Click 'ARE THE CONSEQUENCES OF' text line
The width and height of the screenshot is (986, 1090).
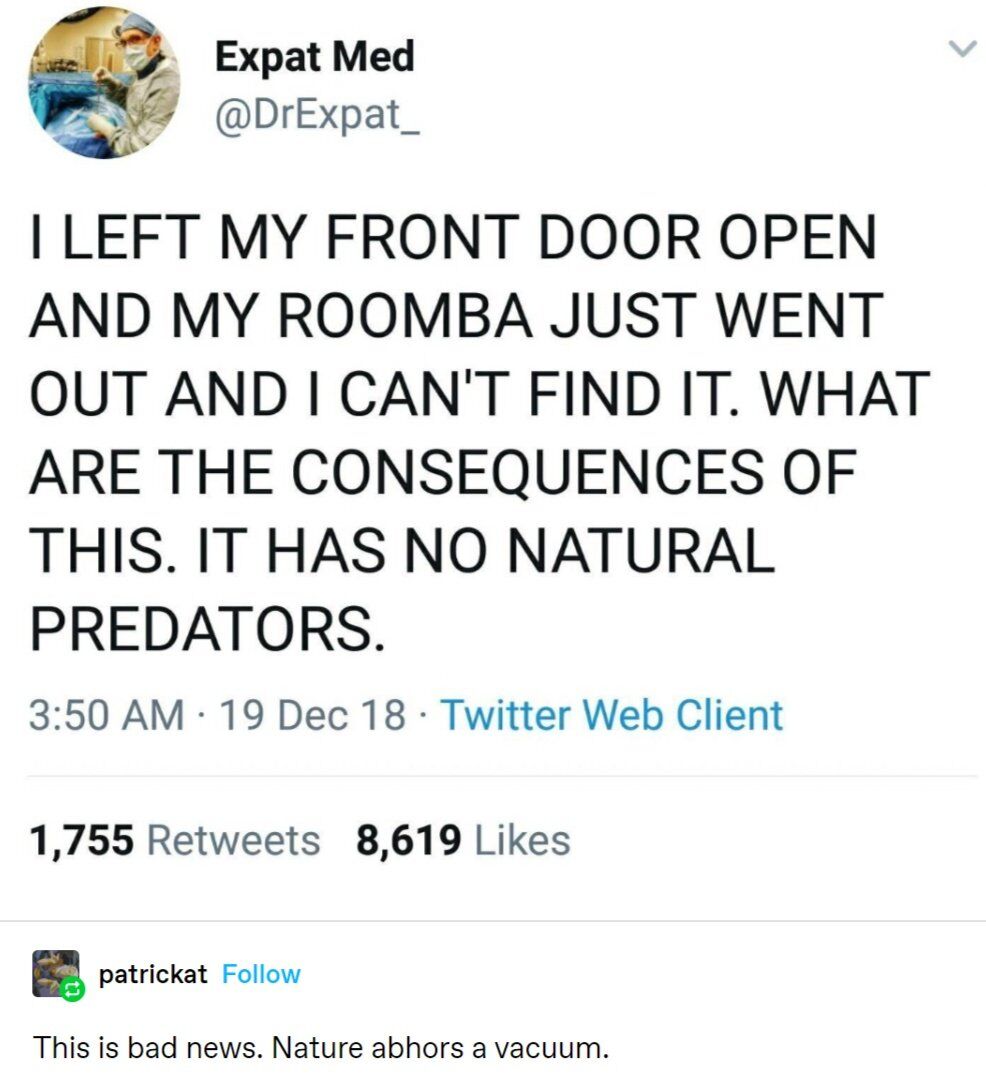tap(442, 471)
